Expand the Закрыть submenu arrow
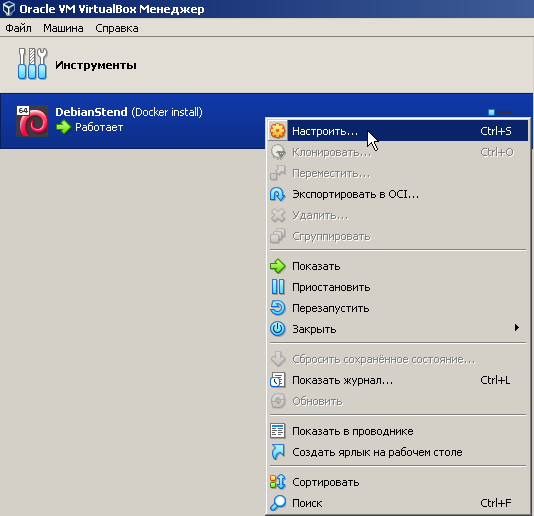The height and width of the screenshot is (516, 534). coord(517,328)
